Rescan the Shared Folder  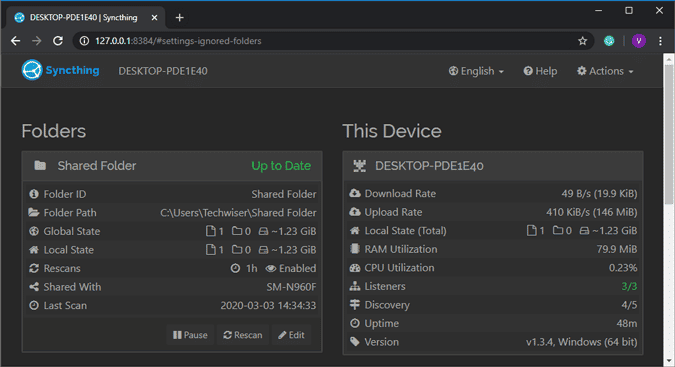(x=243, y=335)
